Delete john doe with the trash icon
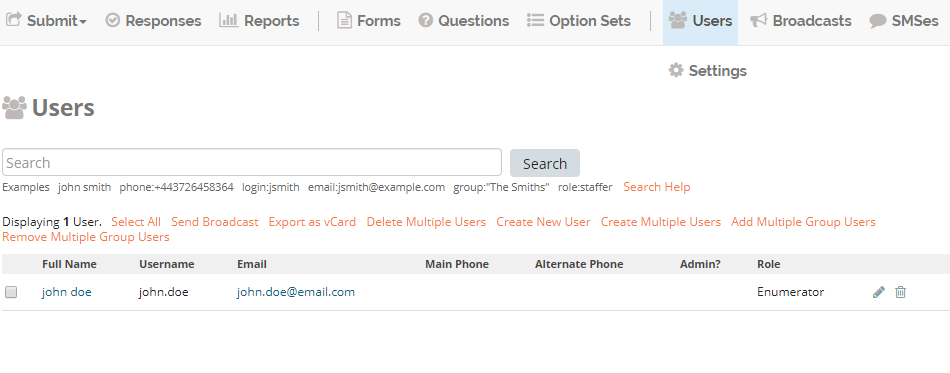Image resolution: width=950 pixels, height=373 pixels. pyautogui.click(x=901, y=292)
